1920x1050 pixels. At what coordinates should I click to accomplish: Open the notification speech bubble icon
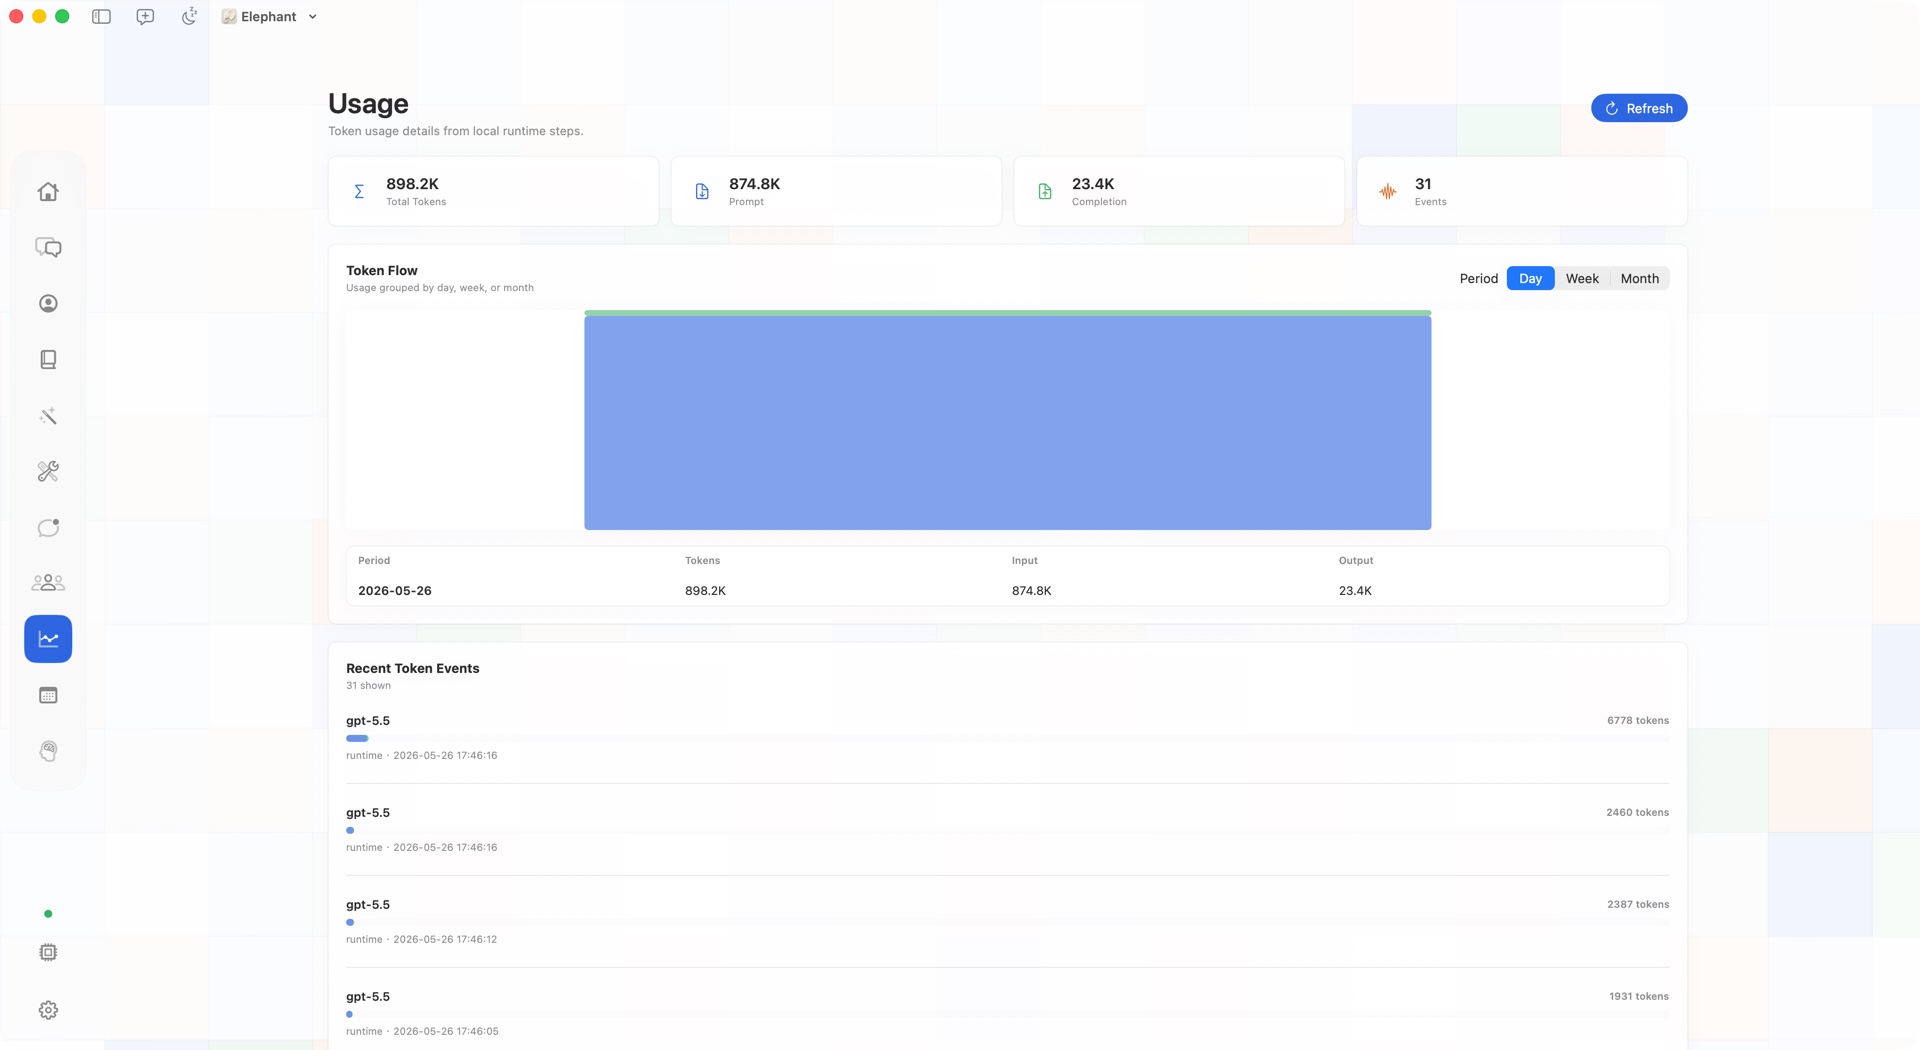click(48, 527)
